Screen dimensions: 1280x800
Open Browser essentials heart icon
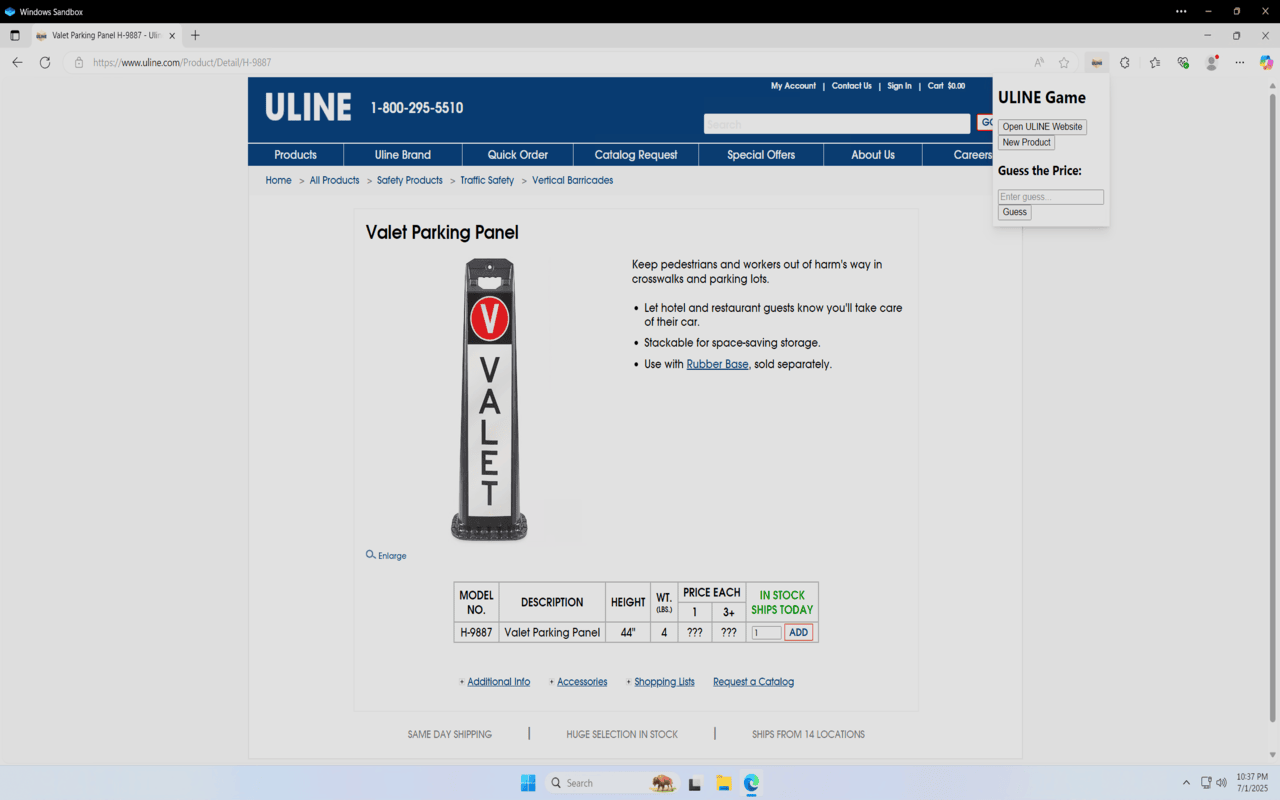click(1183, 62)
